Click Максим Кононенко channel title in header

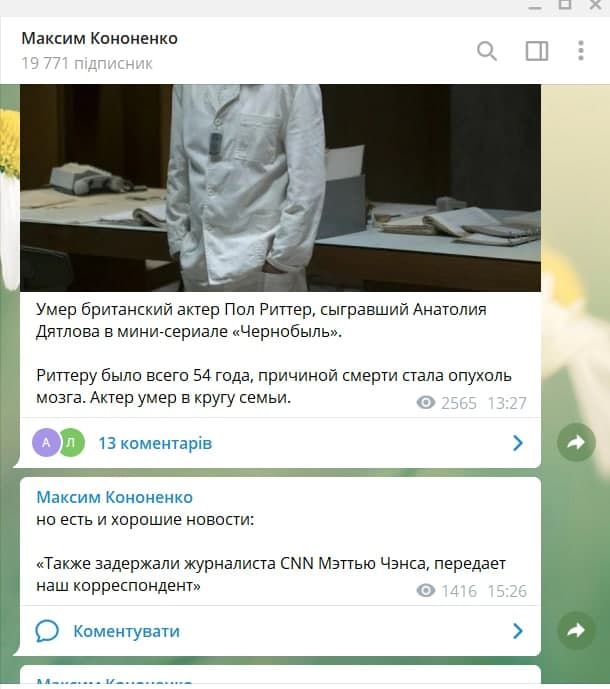pos(100,38)
